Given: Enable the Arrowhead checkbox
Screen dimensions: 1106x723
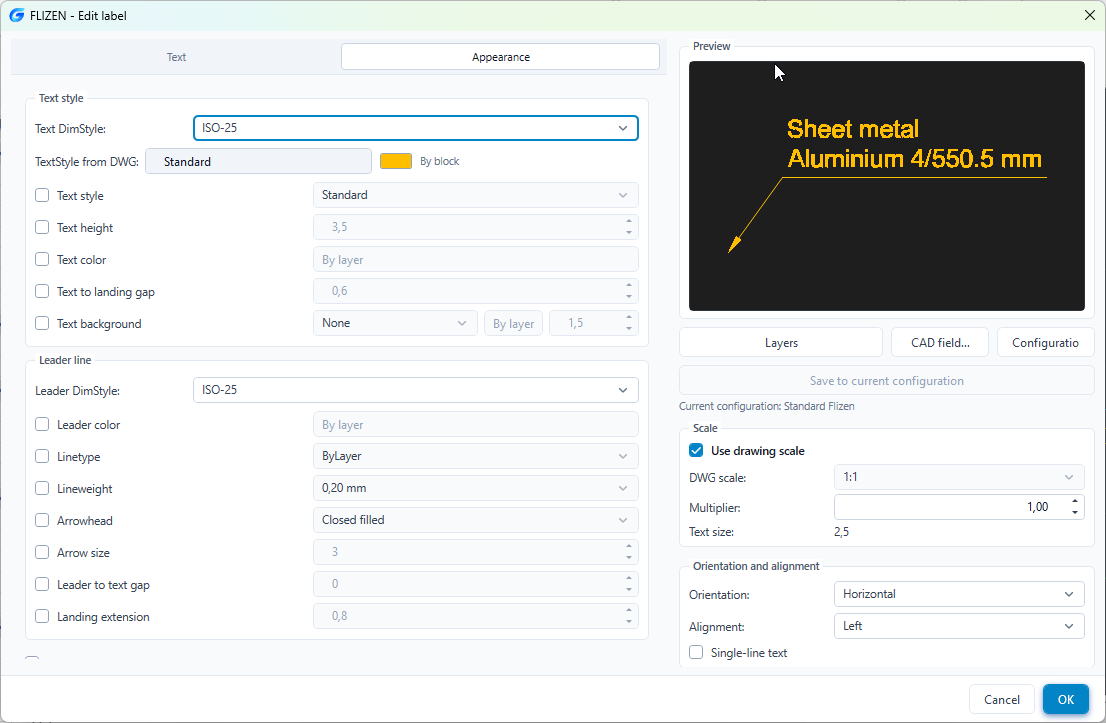Looking at the screenshot, I should pyautogui.click(x=42, y=521).
